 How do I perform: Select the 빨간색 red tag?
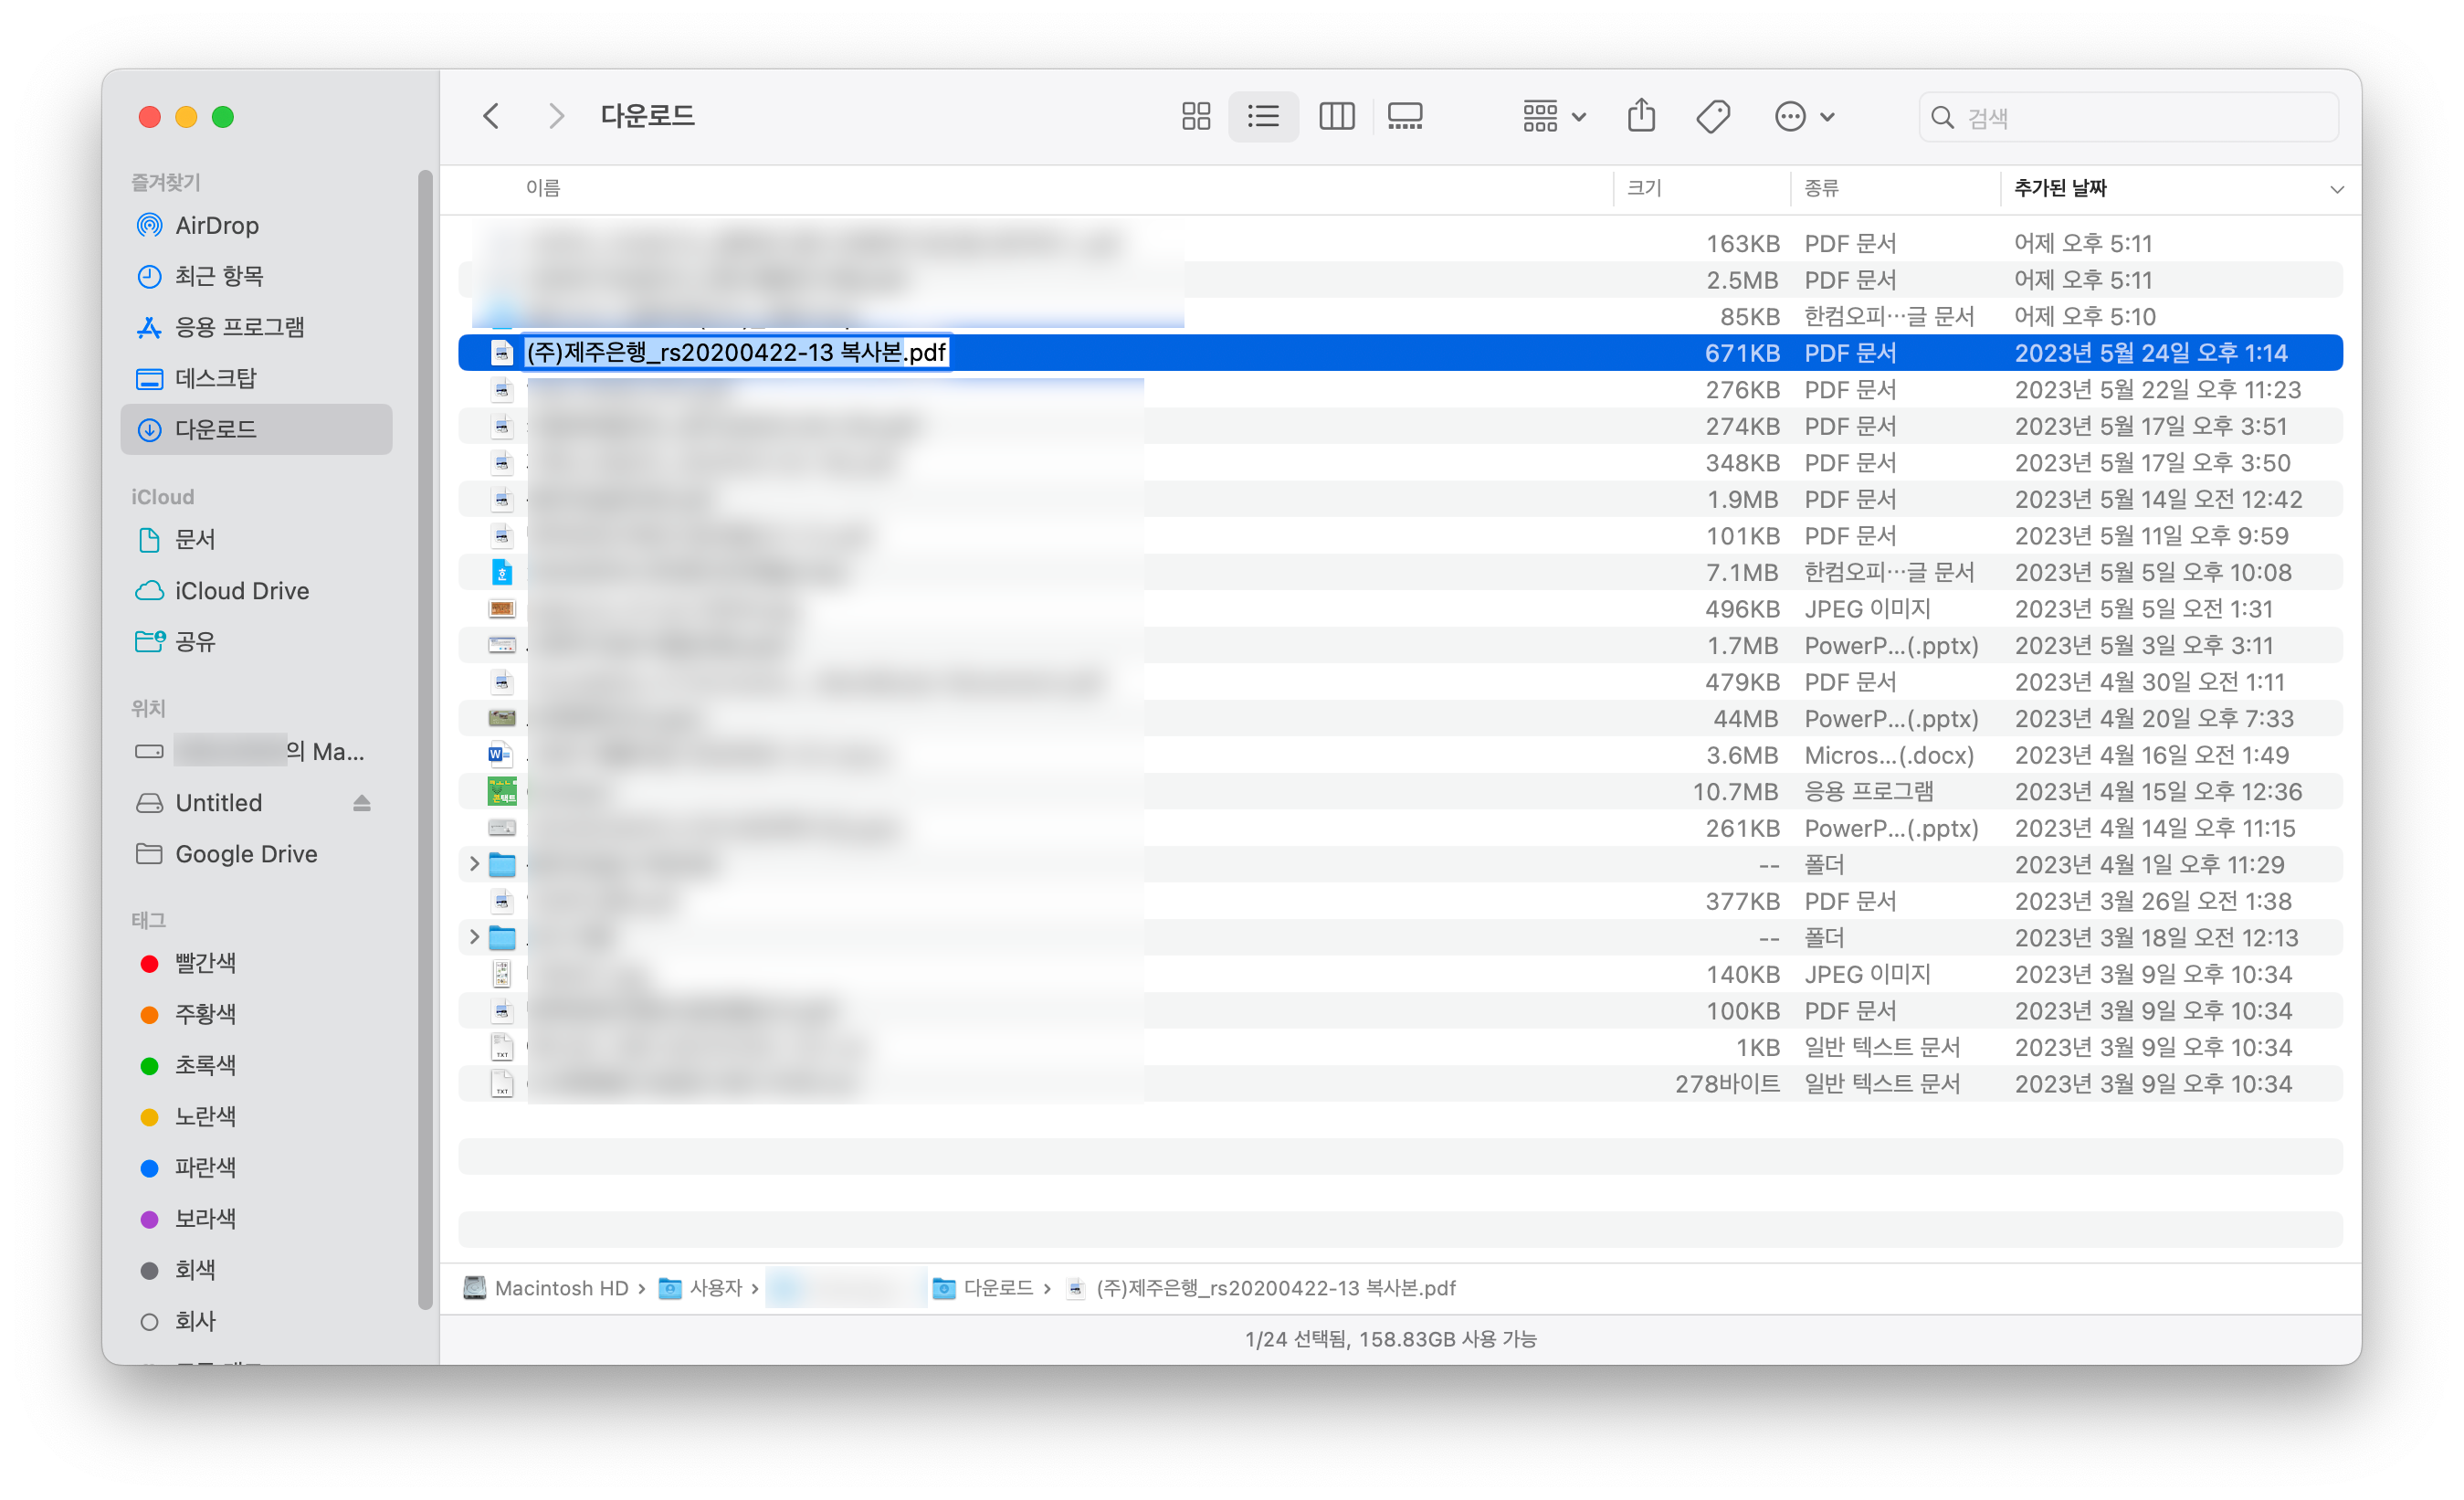pyautogui.click(x=205, y=963)
